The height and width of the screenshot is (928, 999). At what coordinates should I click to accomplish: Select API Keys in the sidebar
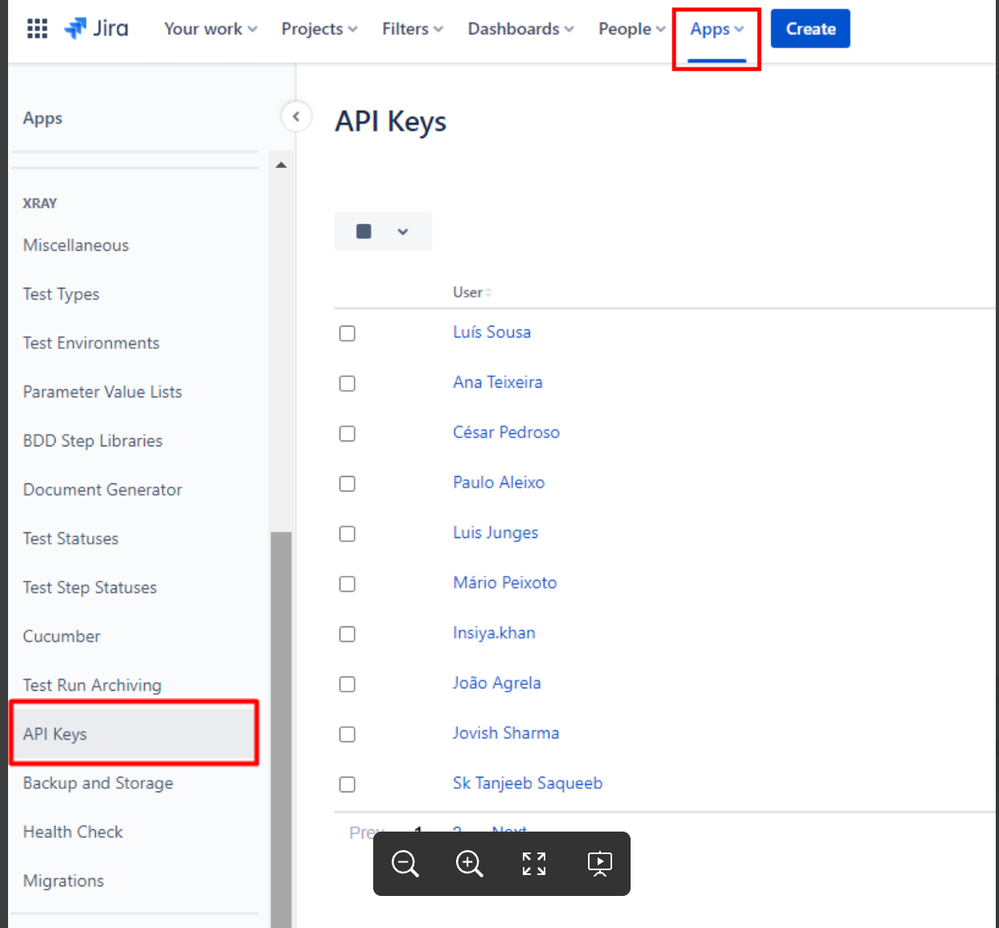click(x=134, y=734)
